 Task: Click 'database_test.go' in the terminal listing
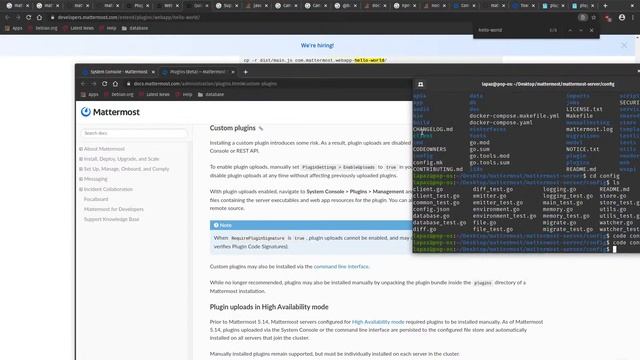pos(439,222)
